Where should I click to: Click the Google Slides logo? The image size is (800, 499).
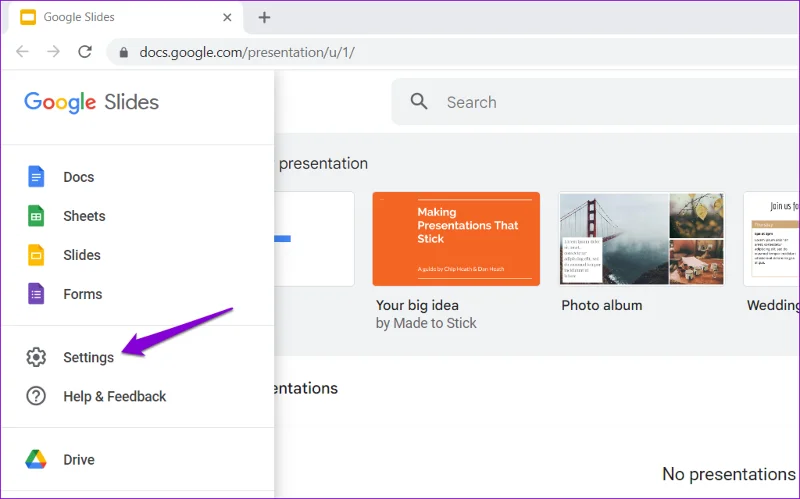coord(91,102)
